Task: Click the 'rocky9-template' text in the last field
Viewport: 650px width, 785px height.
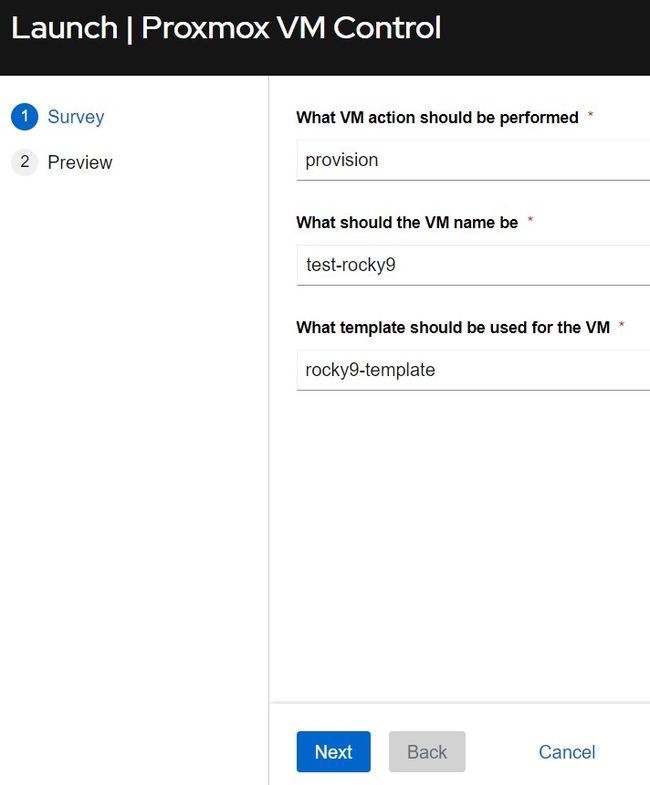Action: pos(370,370)
